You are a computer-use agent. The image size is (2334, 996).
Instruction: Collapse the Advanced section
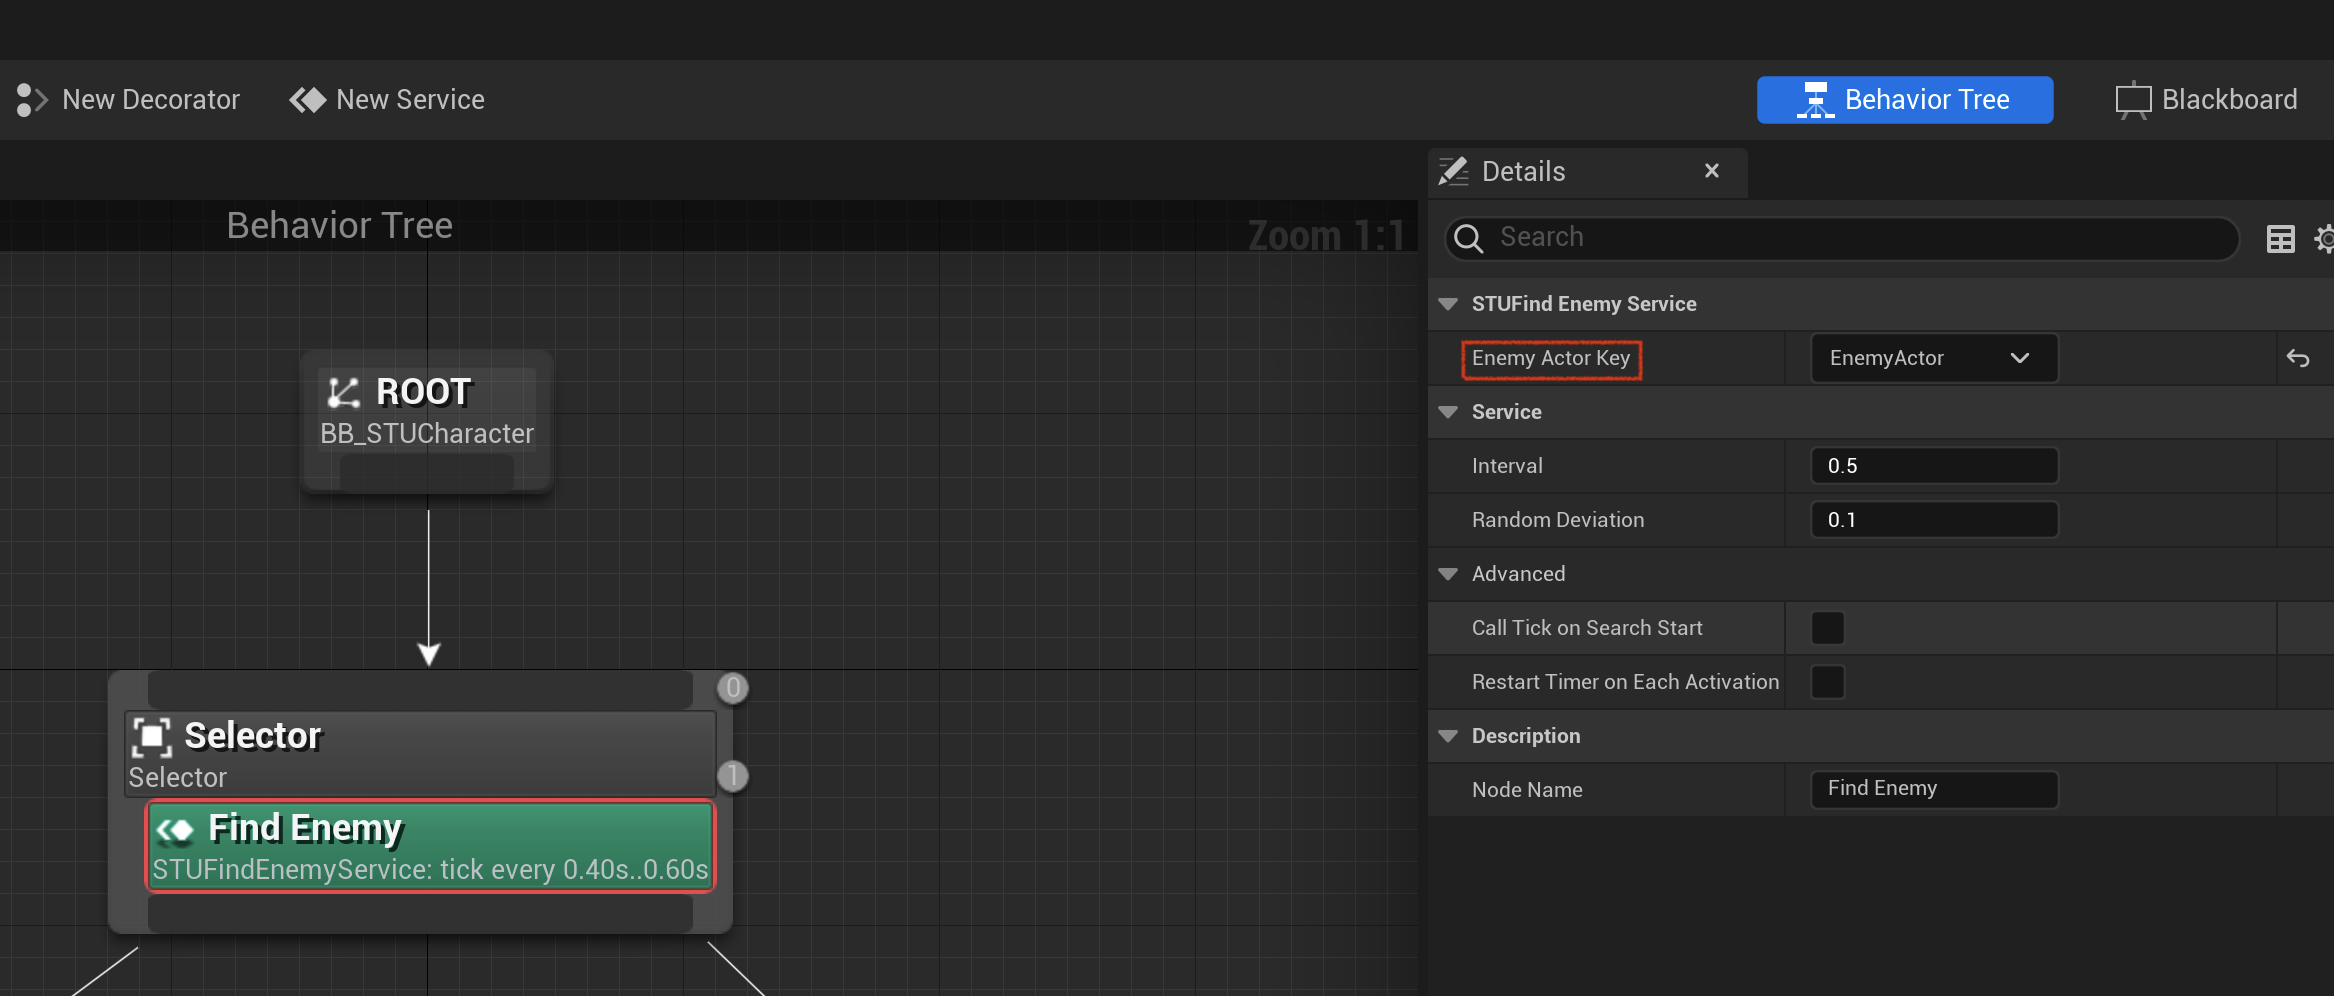tap(1448, 574)
